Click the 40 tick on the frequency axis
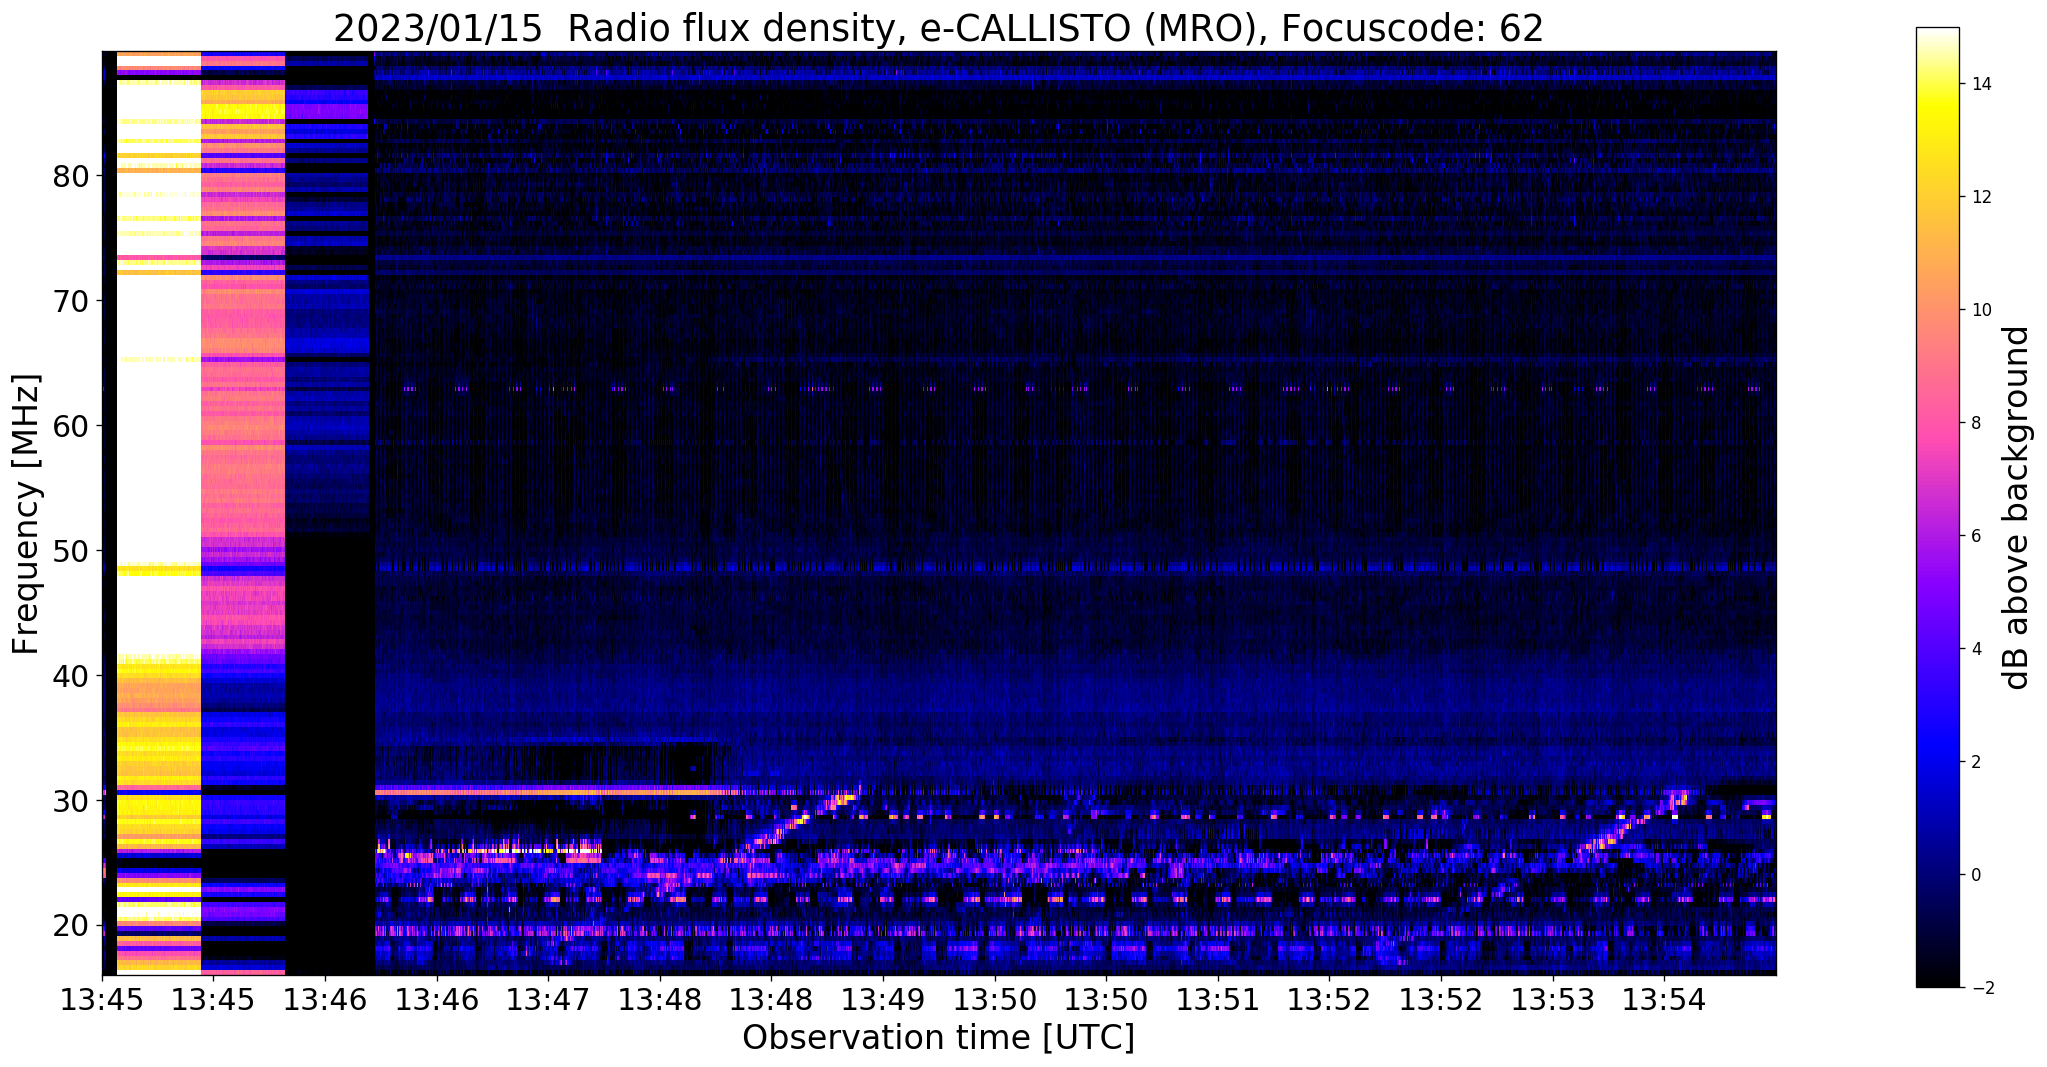2047x1067 pixels. pos(71,676)
